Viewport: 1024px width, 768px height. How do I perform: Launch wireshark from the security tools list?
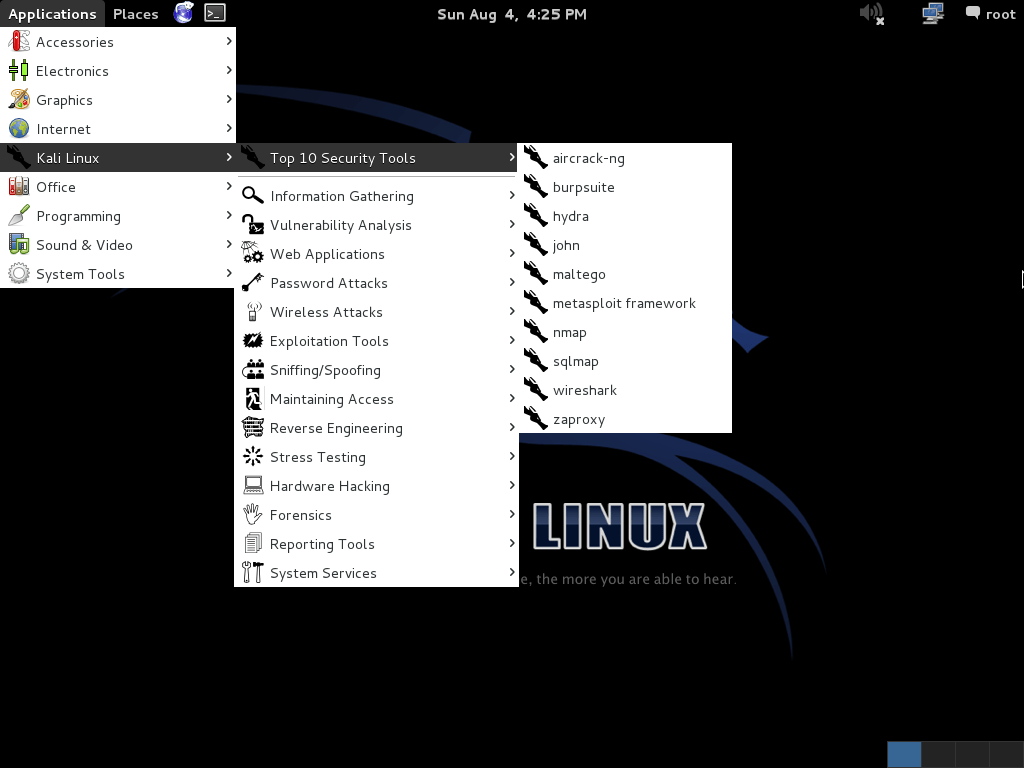coord(585,390)
